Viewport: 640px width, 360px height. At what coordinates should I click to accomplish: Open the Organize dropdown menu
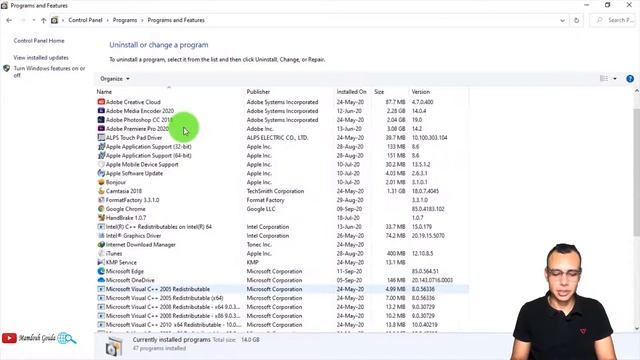pyautogui.click(x=115, y=79)
